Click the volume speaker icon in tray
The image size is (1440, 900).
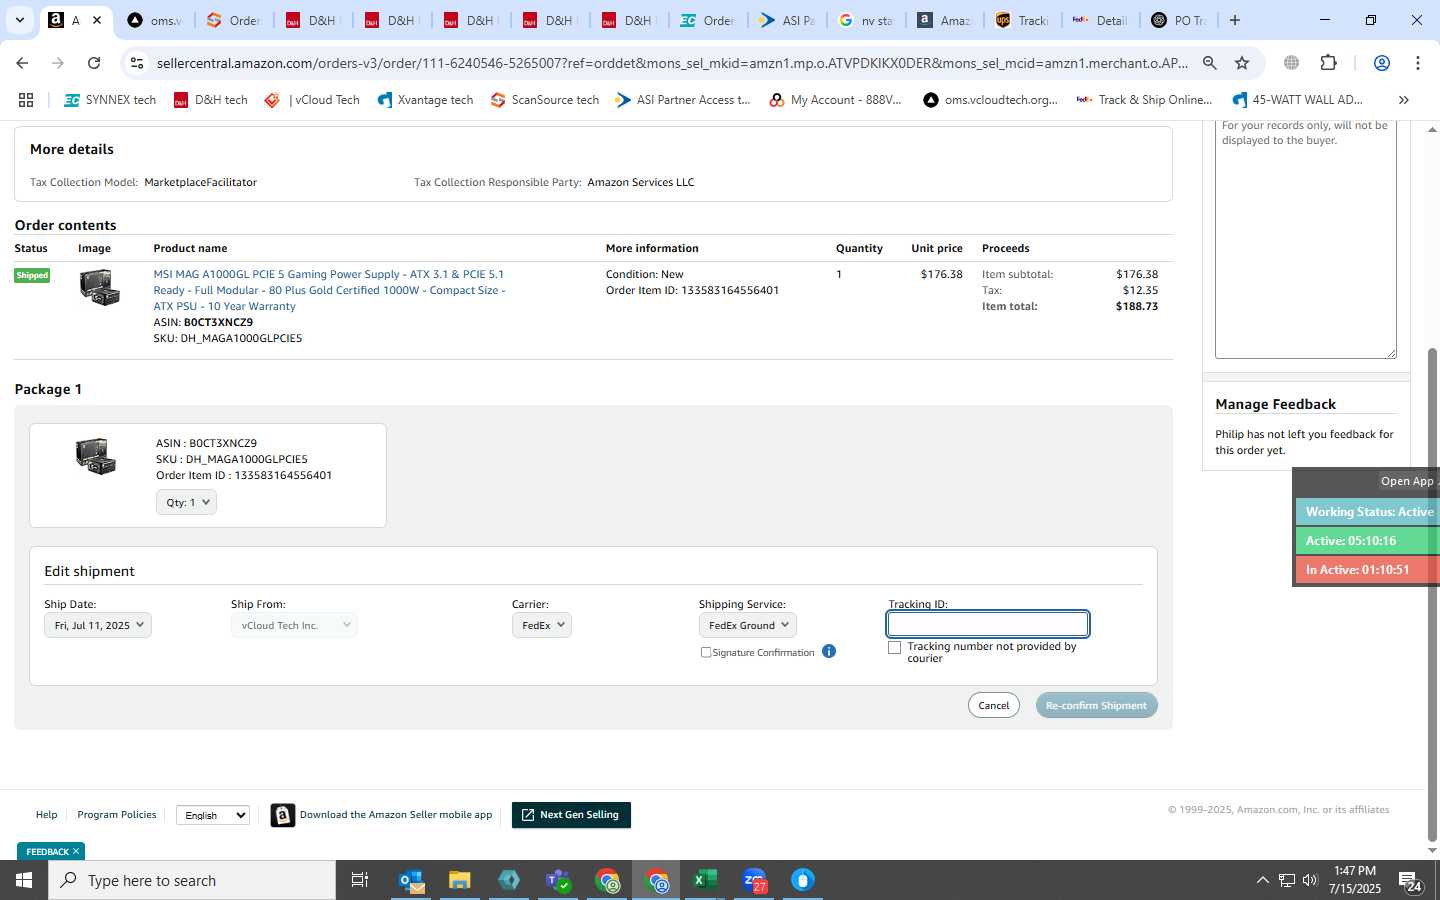coord(1310,880)
